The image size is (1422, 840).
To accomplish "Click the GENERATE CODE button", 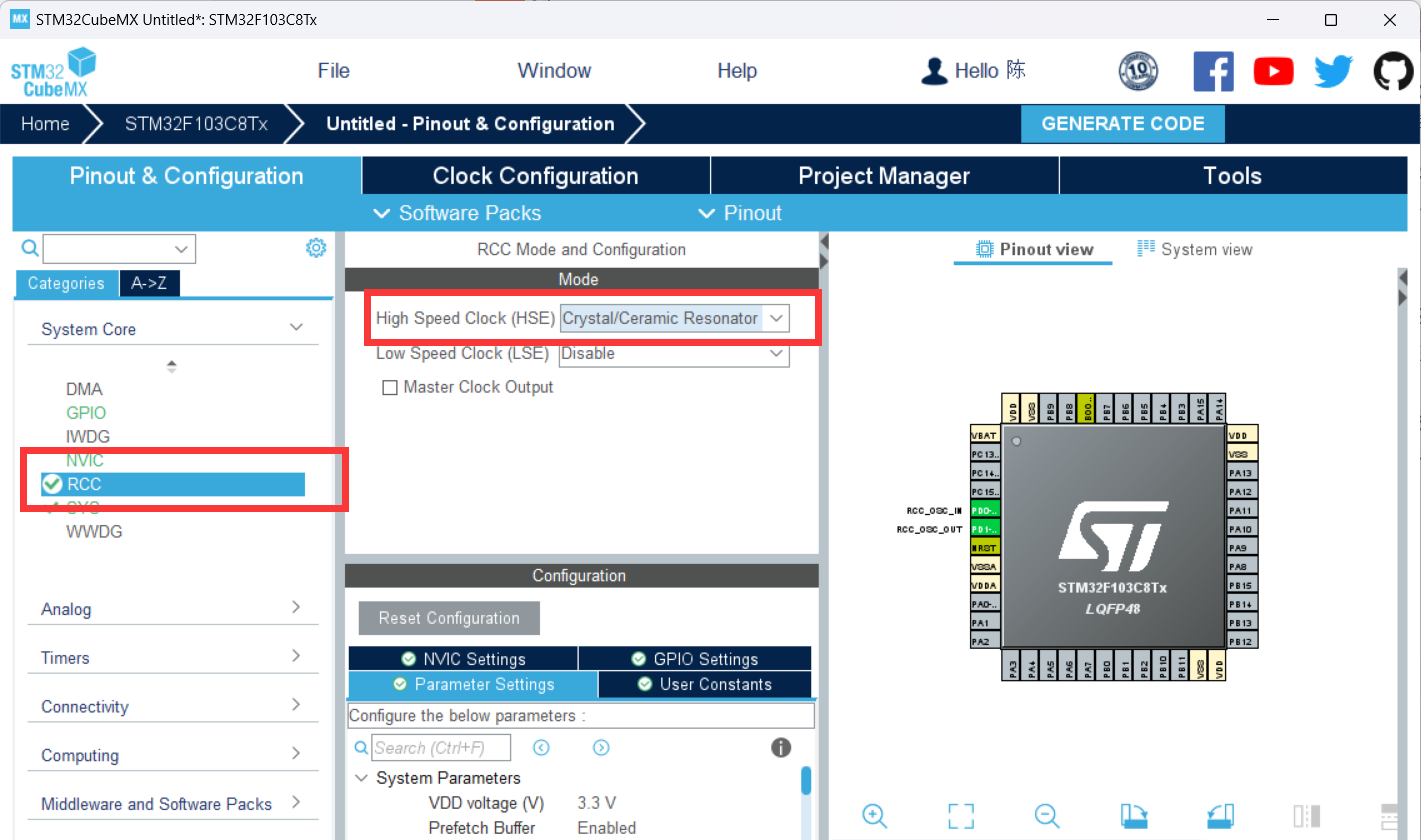I will [1122, 123].
